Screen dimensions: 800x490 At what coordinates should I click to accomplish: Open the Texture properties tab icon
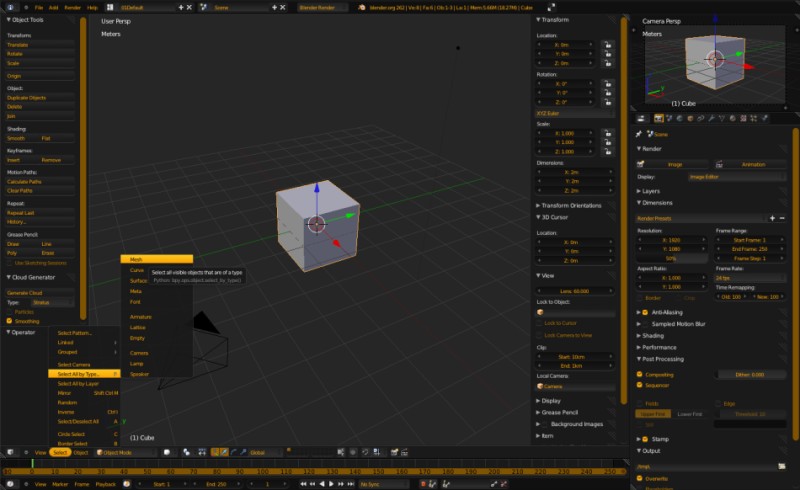coord(743,118)
